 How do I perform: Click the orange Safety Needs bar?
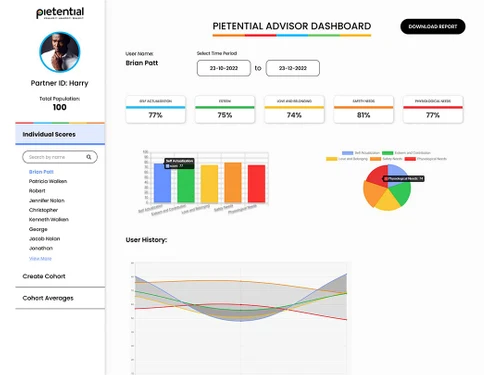(x=233, y=182)
